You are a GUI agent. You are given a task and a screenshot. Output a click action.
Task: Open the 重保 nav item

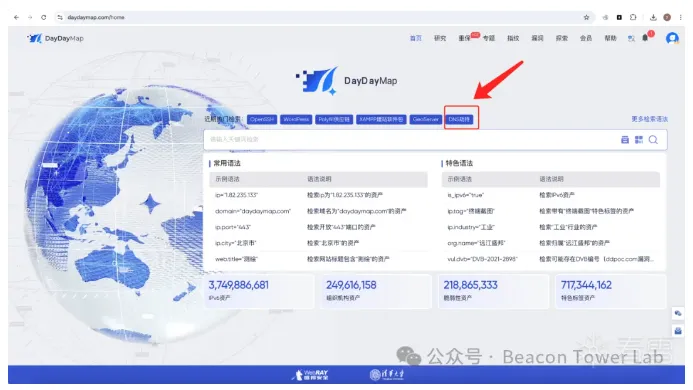(x=464, y=38)
